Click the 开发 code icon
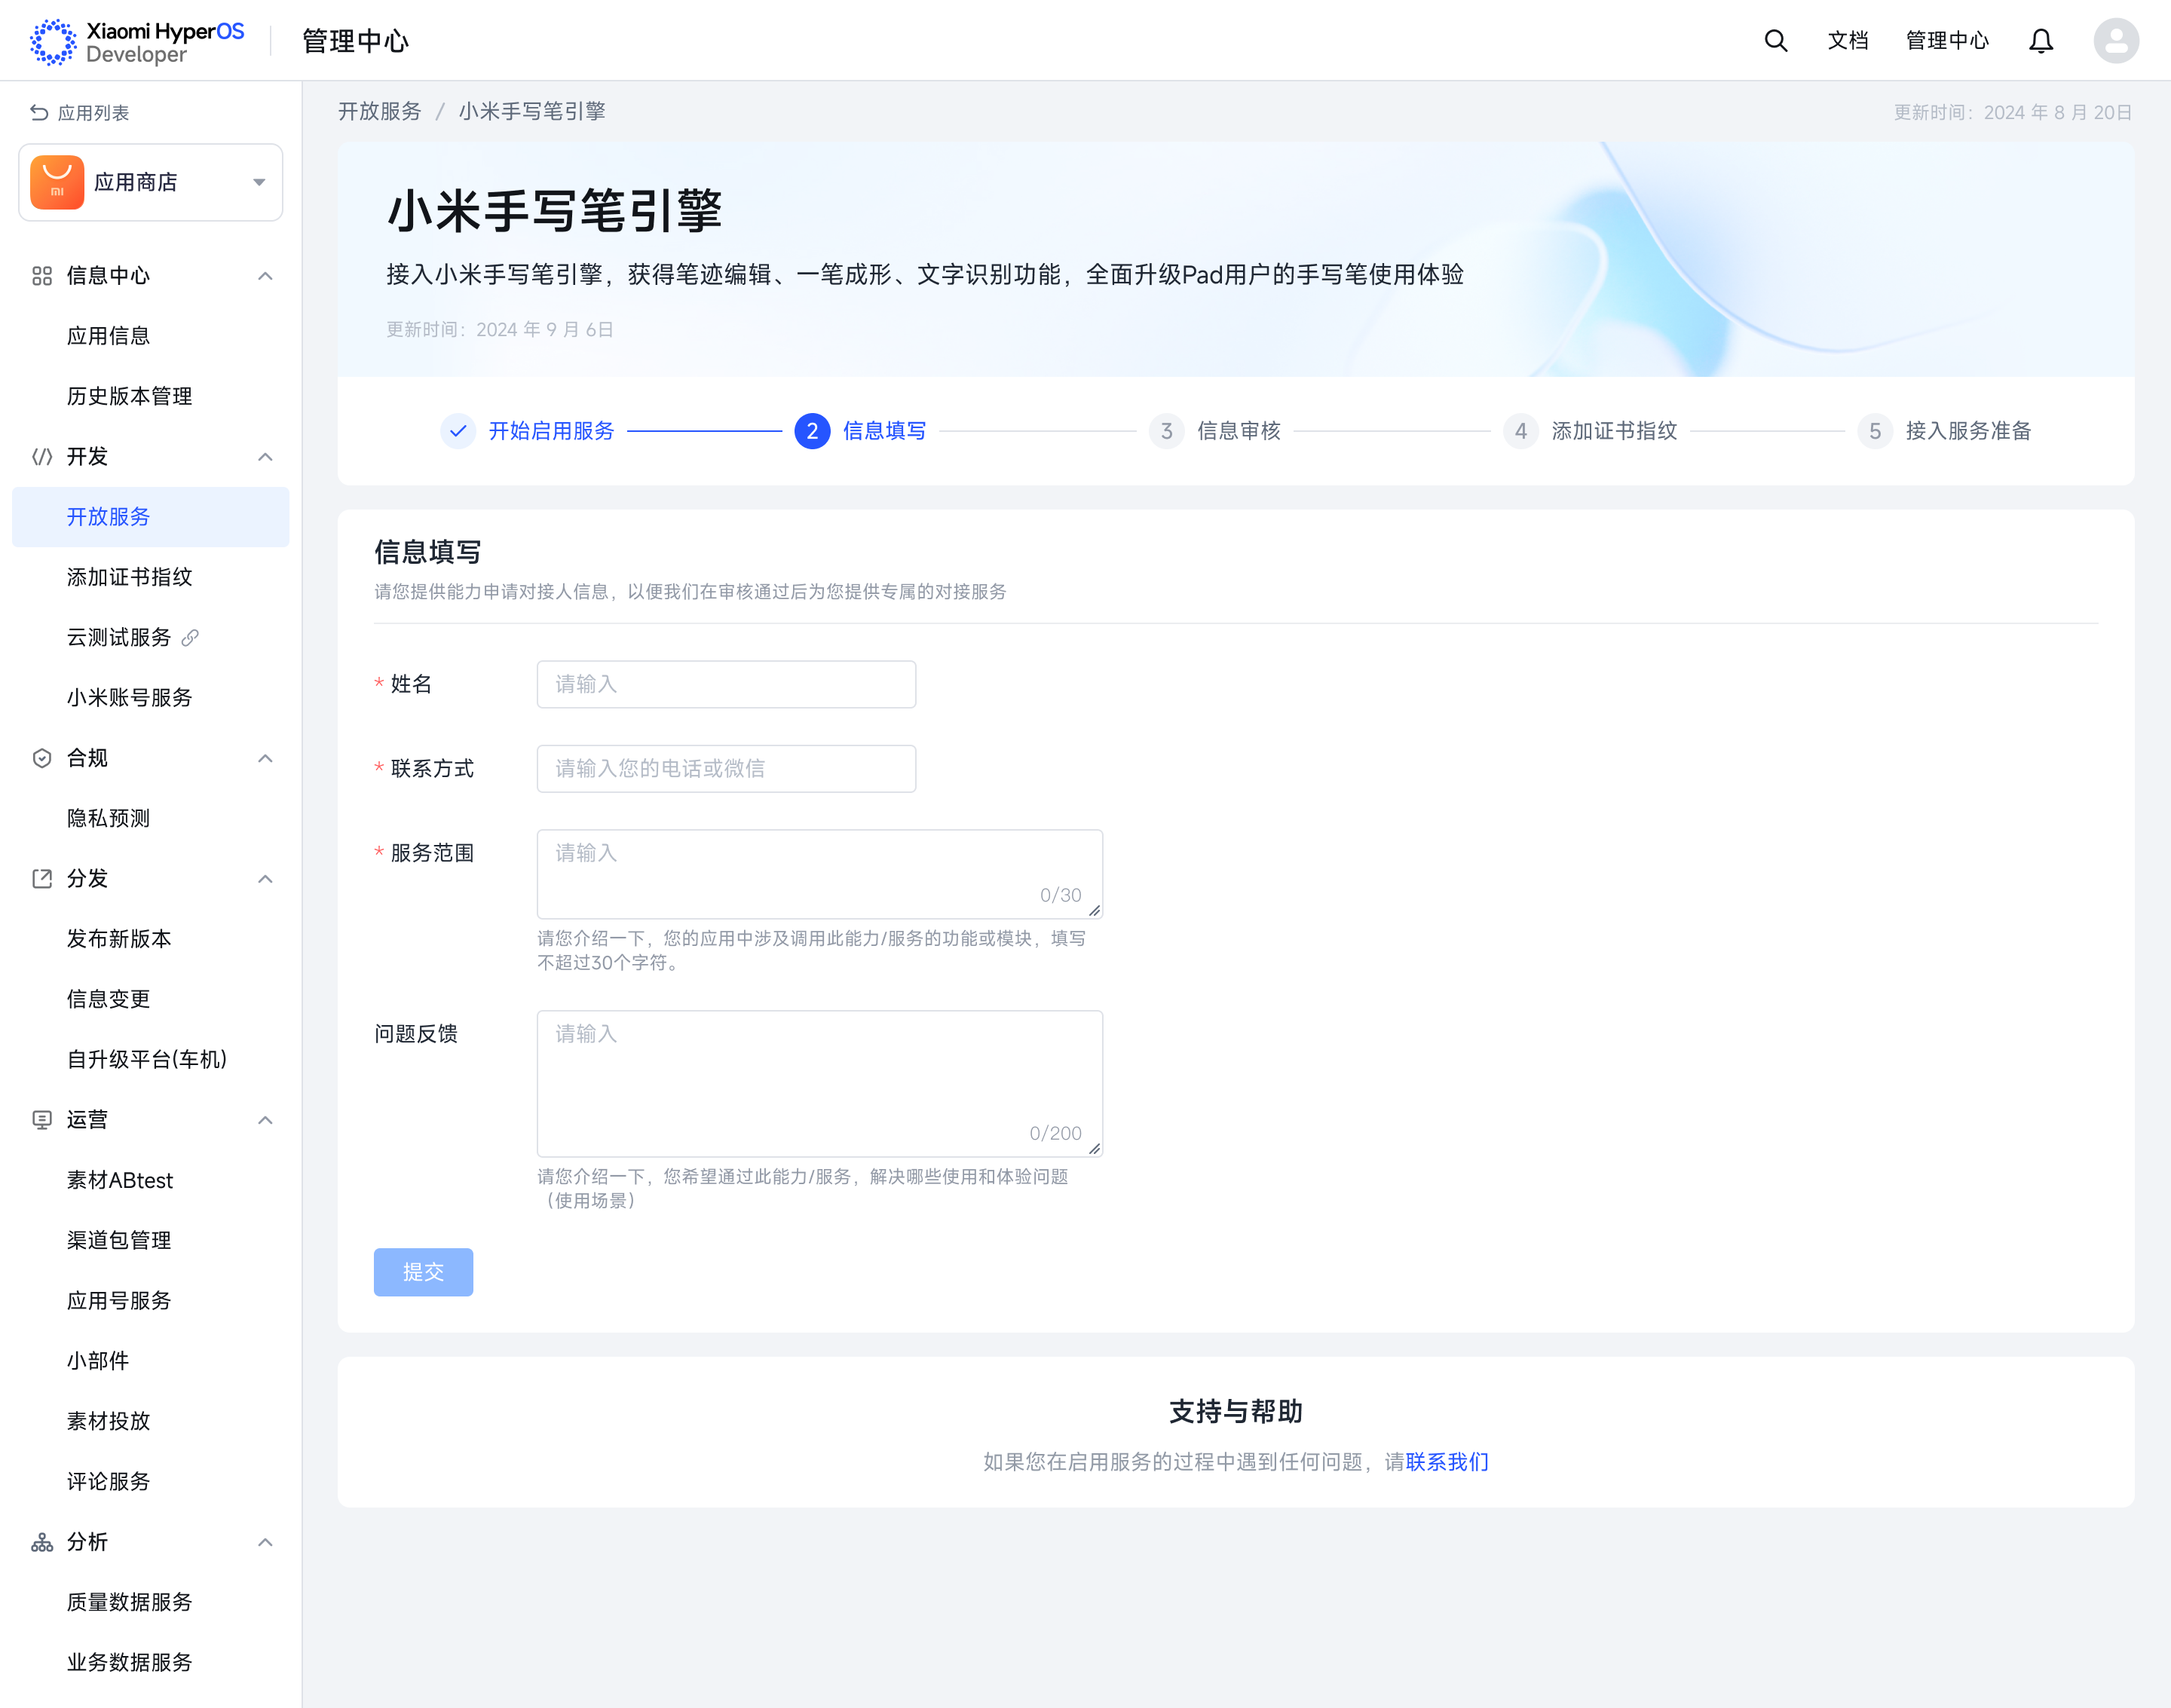 [42, 457]
